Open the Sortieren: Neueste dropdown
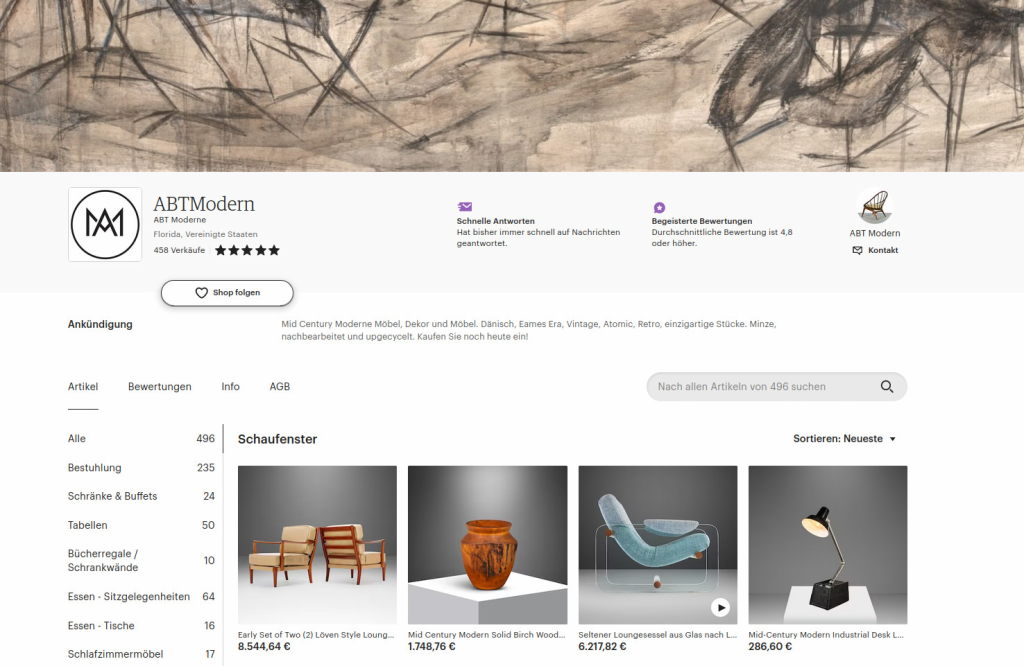 844,439
